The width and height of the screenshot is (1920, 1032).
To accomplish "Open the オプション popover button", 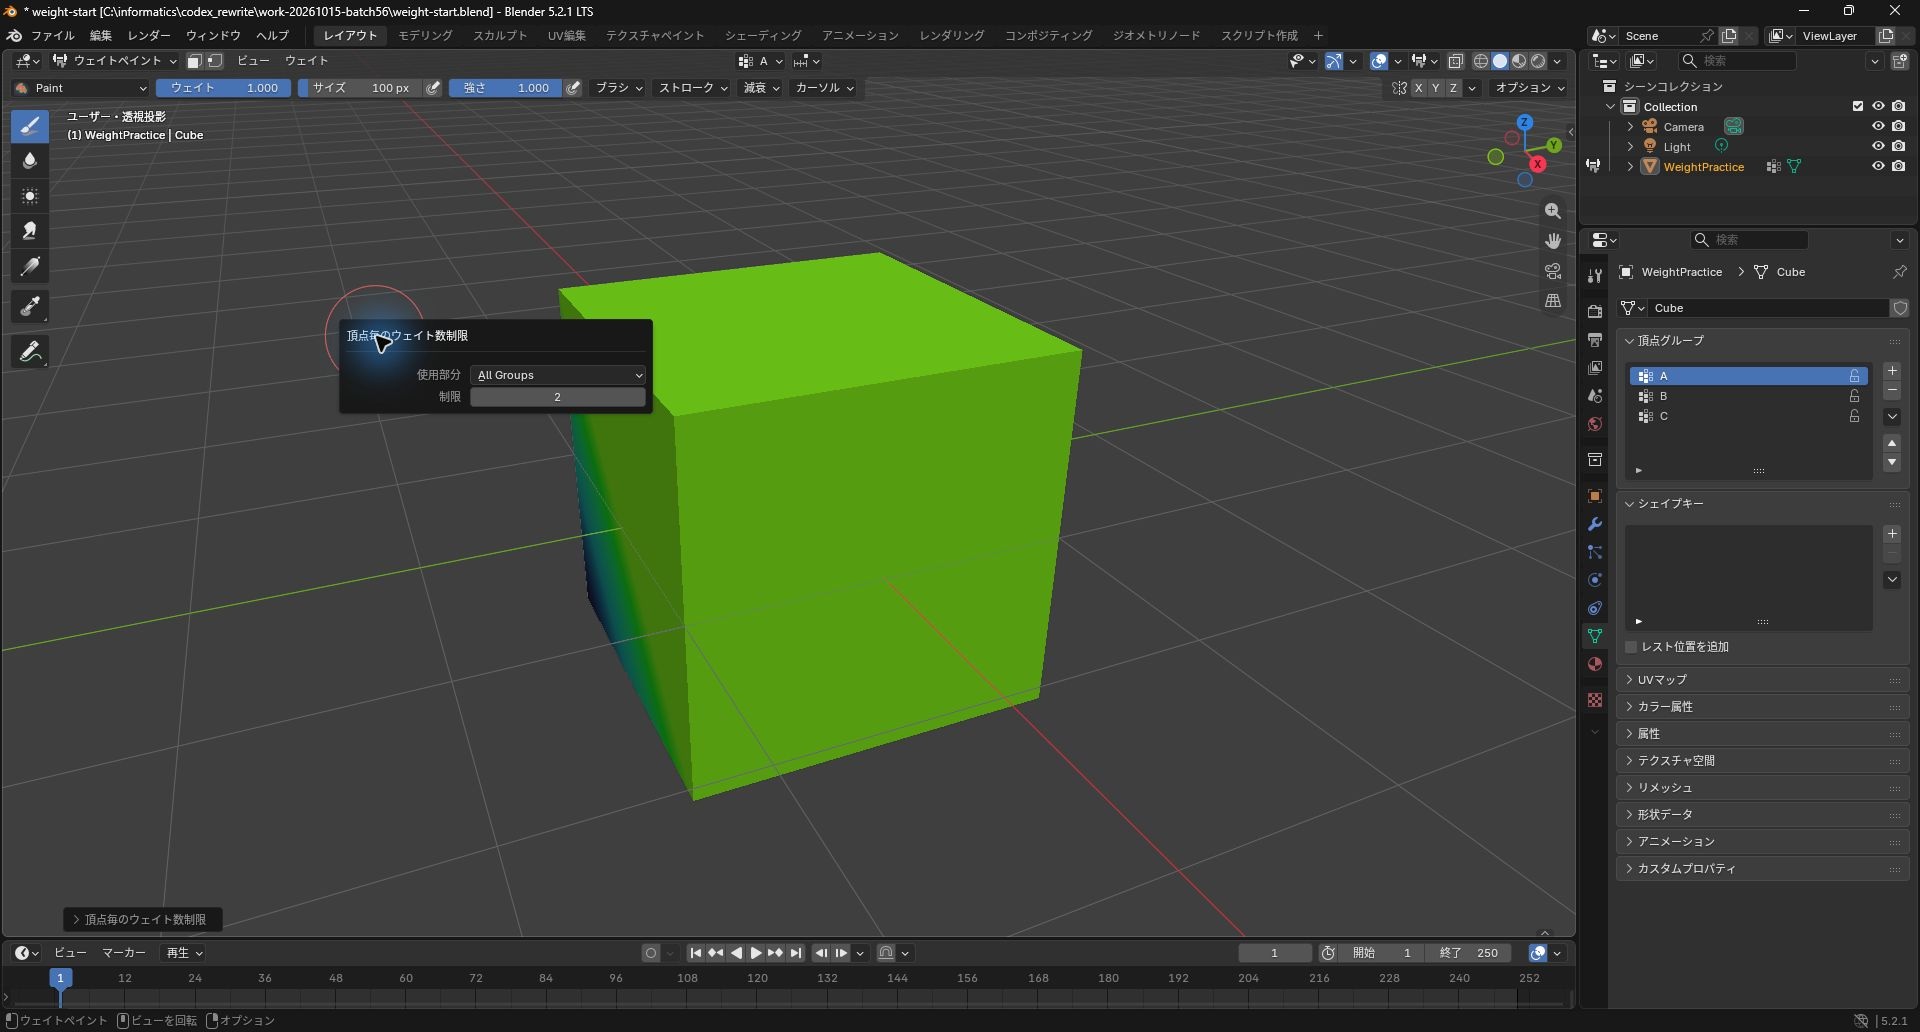I will [1530, 88].
